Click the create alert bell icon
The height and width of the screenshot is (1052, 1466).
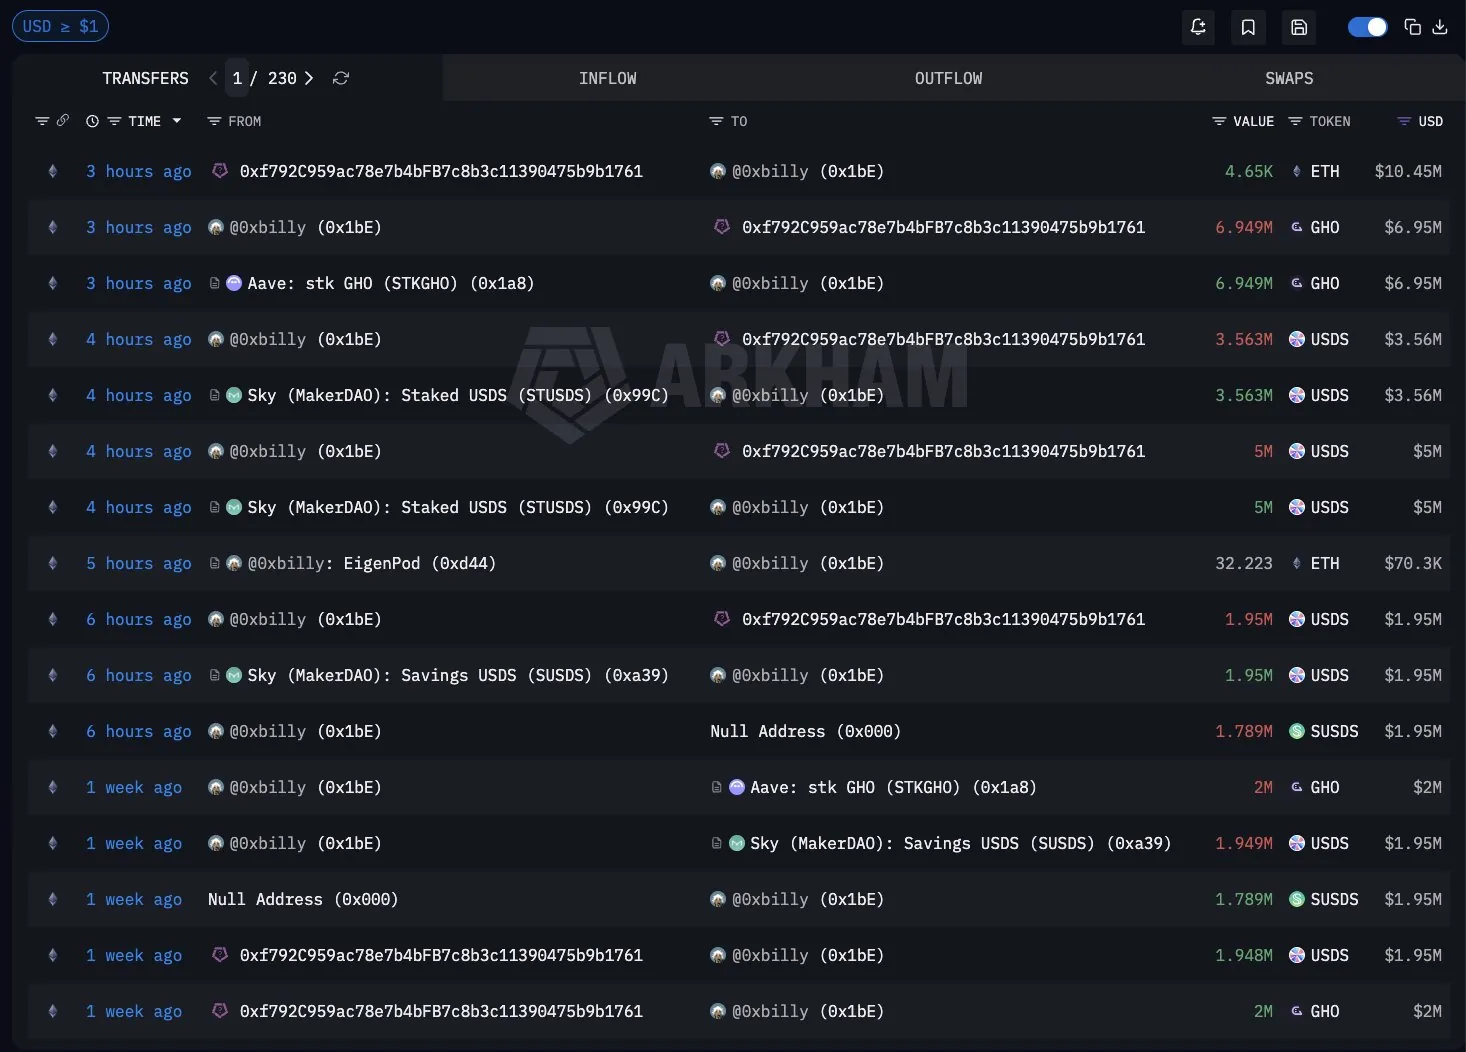click(x=1198, y=27)
